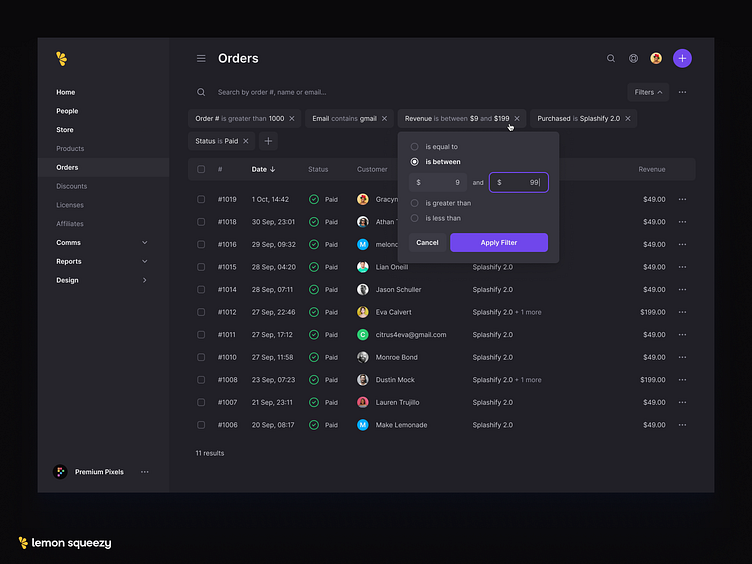This screenshot has height=564, width=752.
Task: Tick the checkbox for order #1015
Action: pos(201,267)
